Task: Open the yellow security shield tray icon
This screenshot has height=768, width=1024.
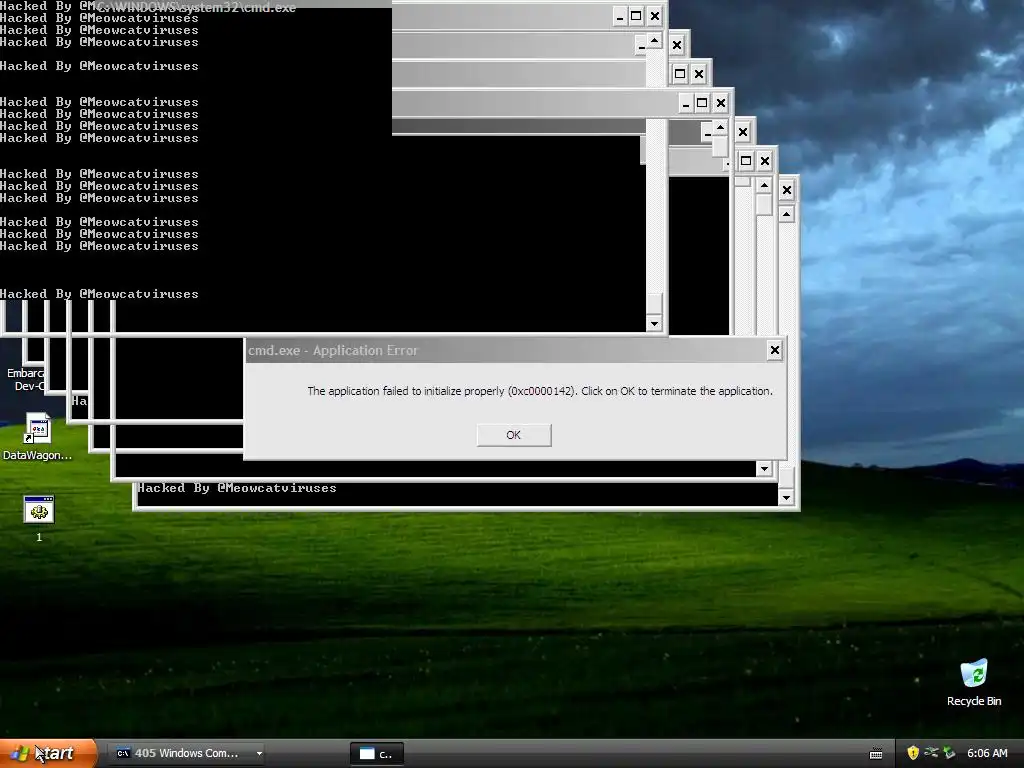Action: (913, 753)
